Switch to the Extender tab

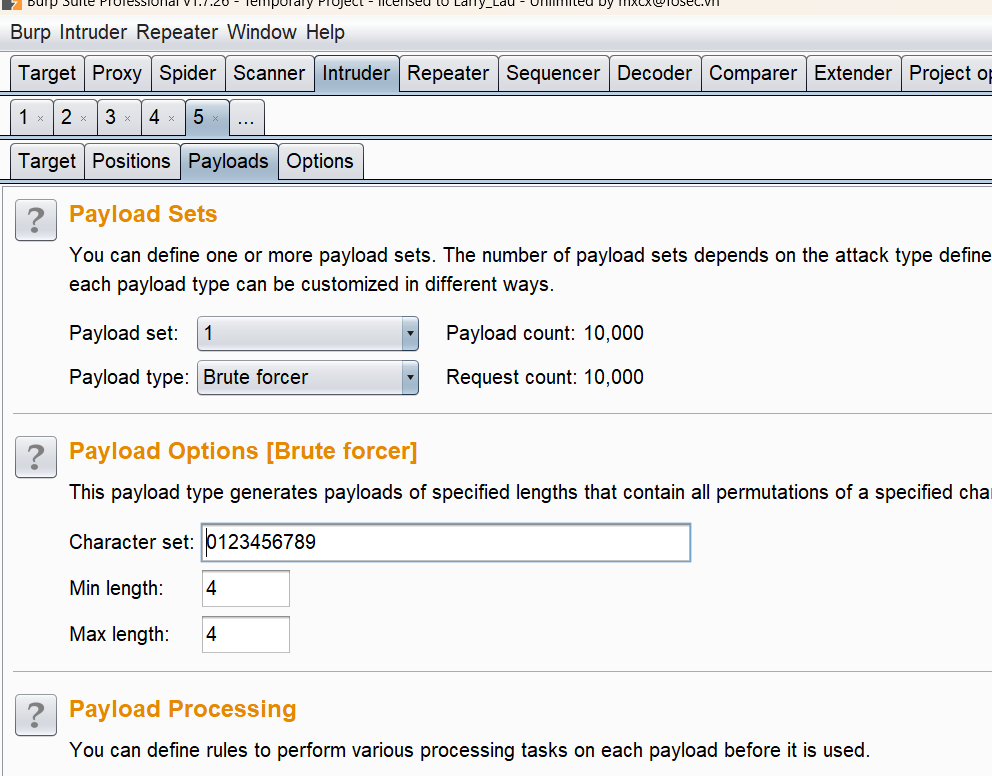[x=853, y=73]
